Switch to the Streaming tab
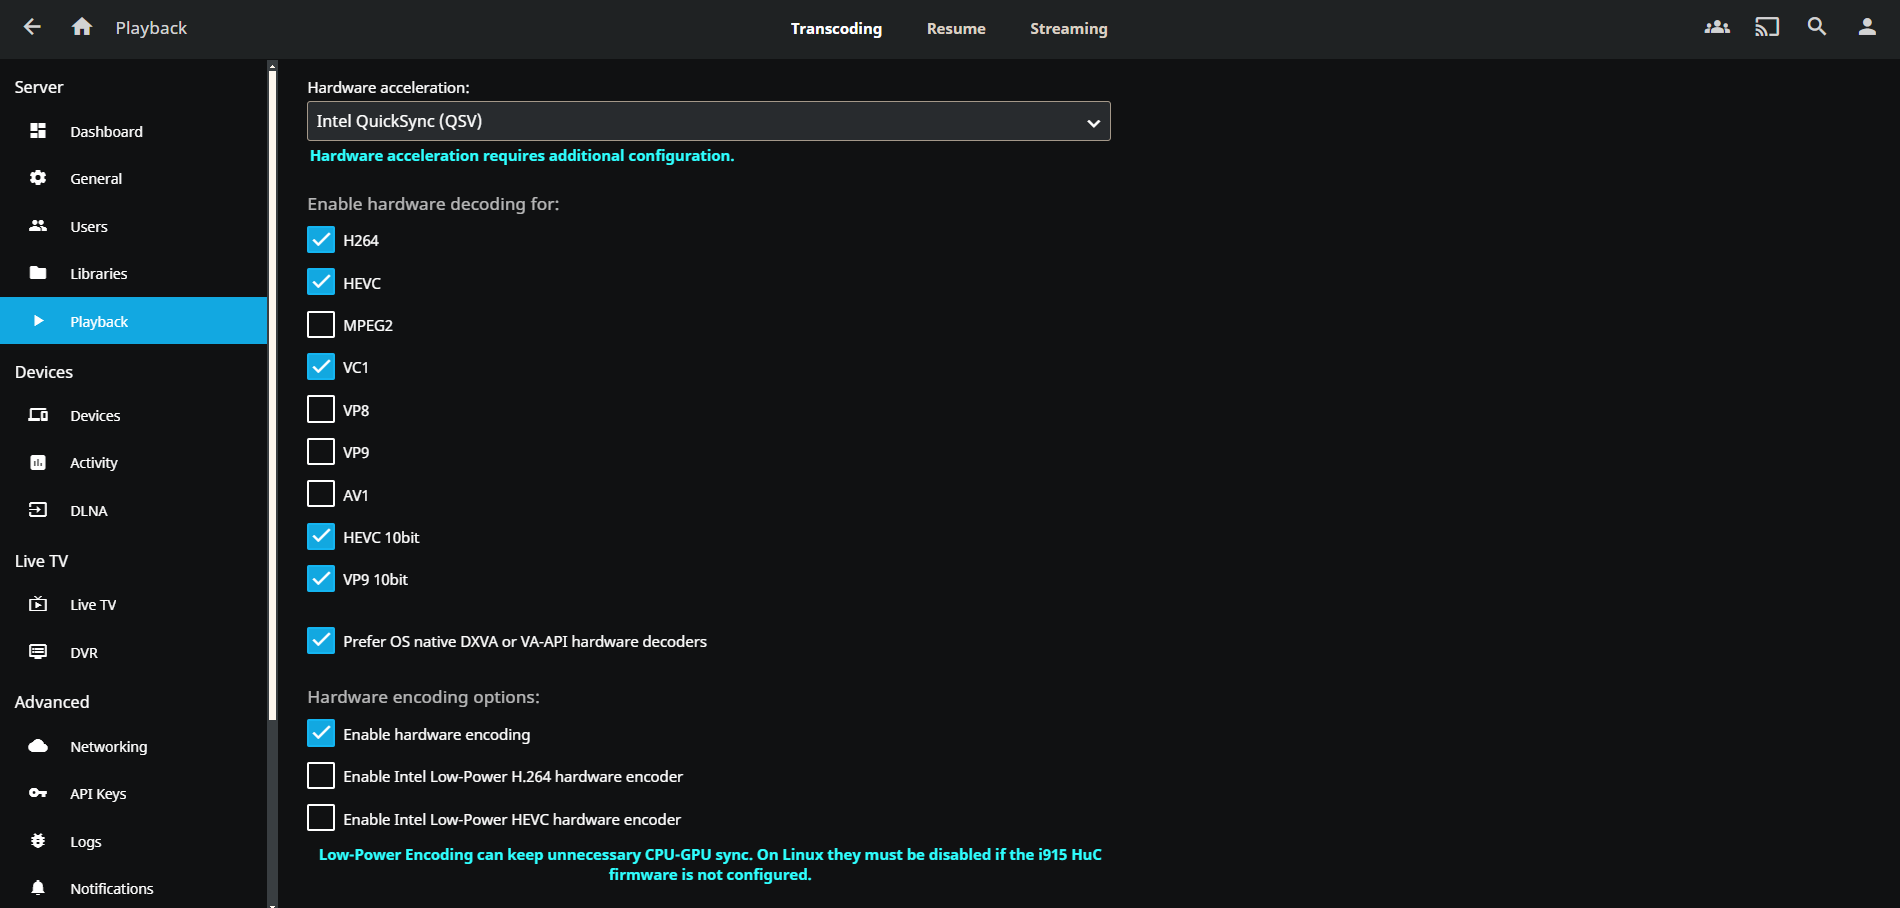 click(x=1068, y=29)
